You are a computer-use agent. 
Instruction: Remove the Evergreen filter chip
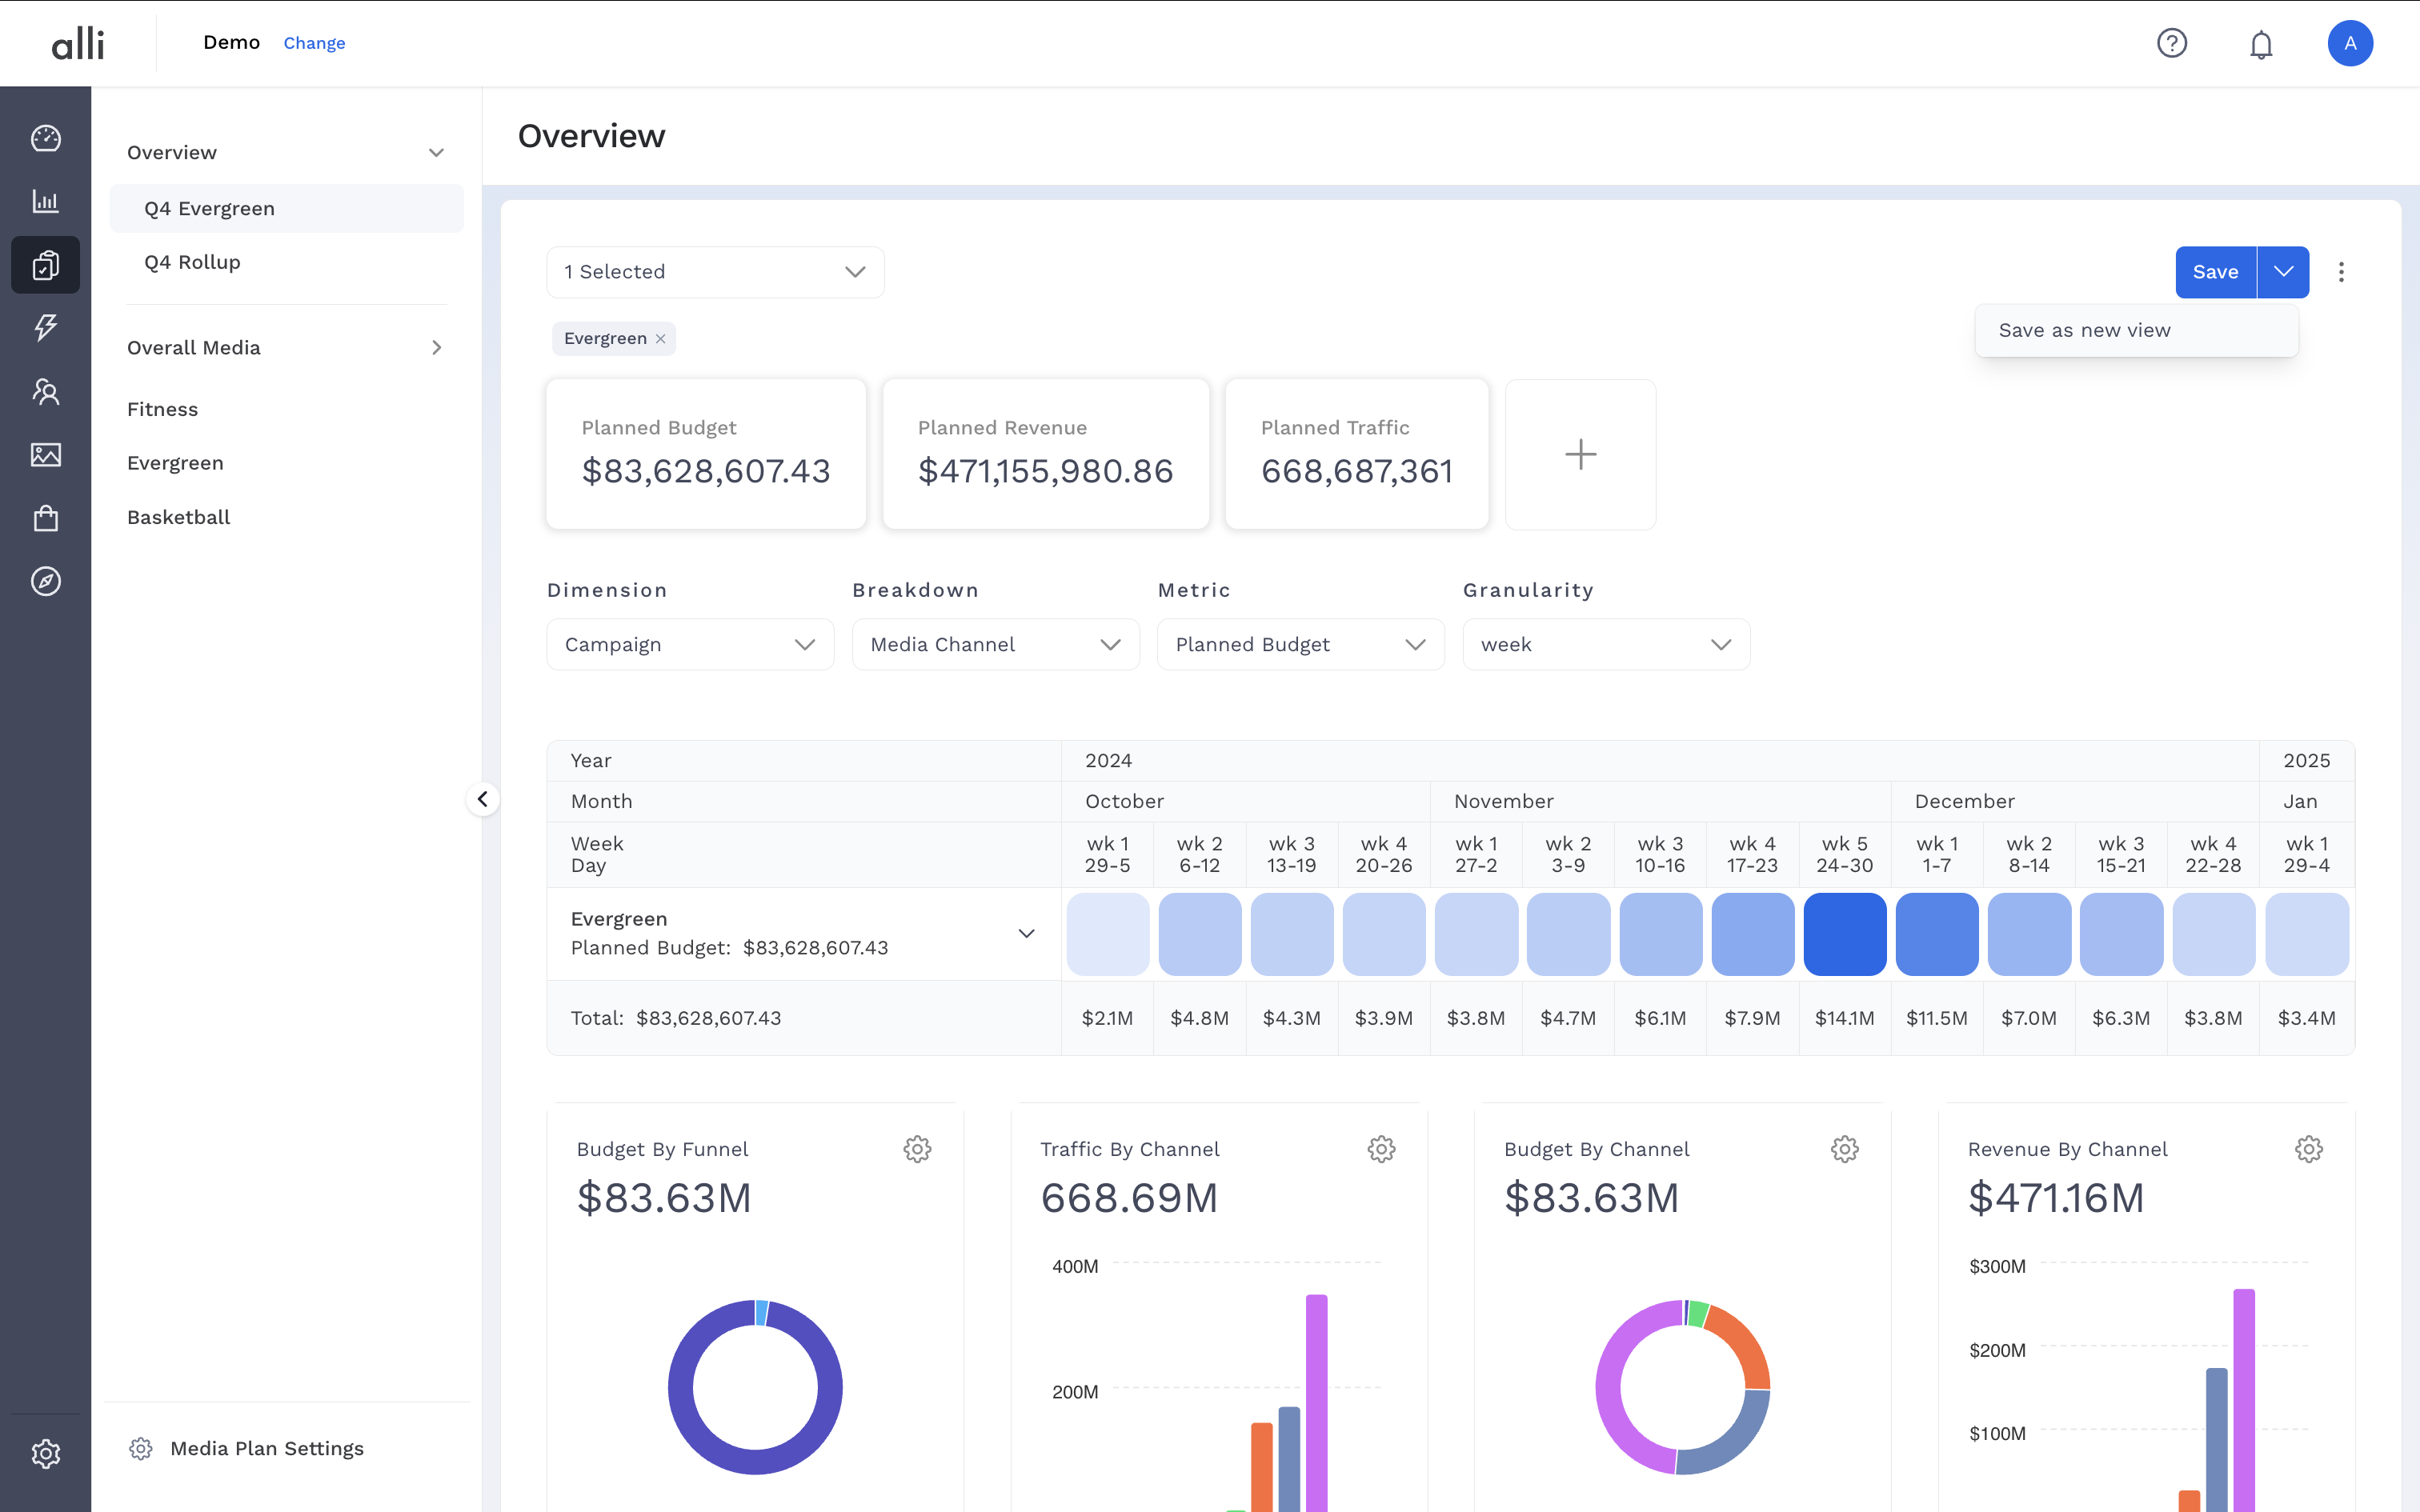[661, 339]
